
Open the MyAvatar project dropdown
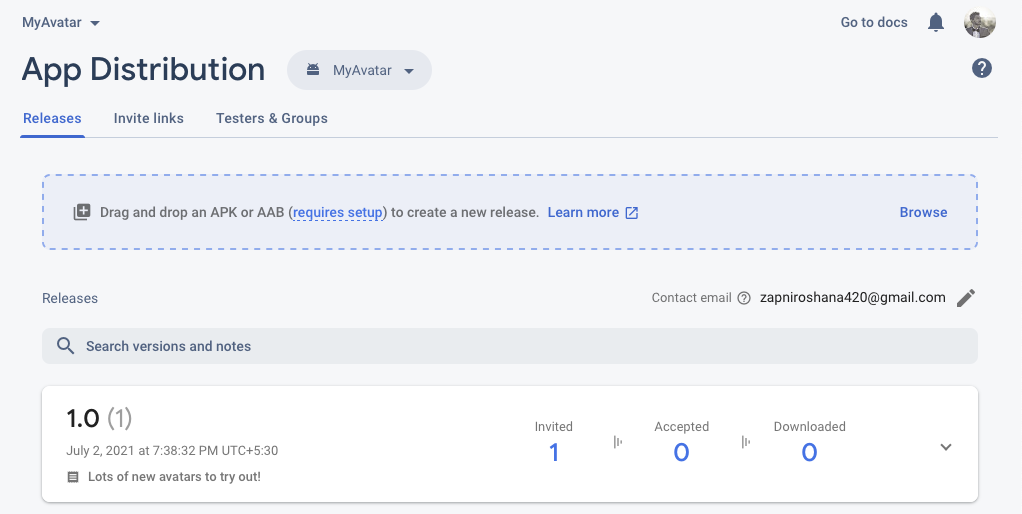tap(61, 22)
